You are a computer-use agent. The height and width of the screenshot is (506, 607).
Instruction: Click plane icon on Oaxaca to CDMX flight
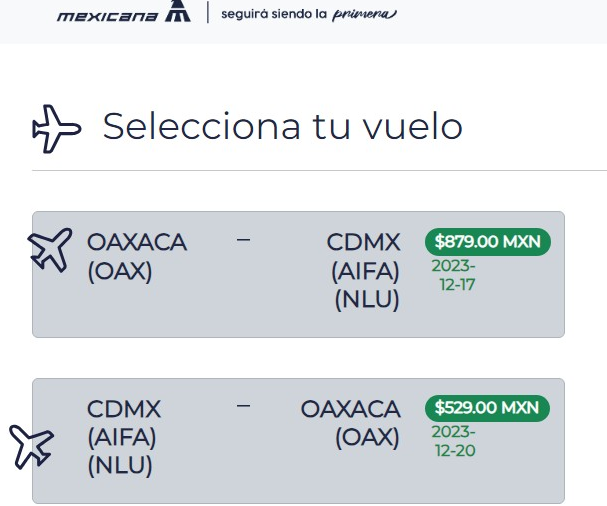point(49,248)
